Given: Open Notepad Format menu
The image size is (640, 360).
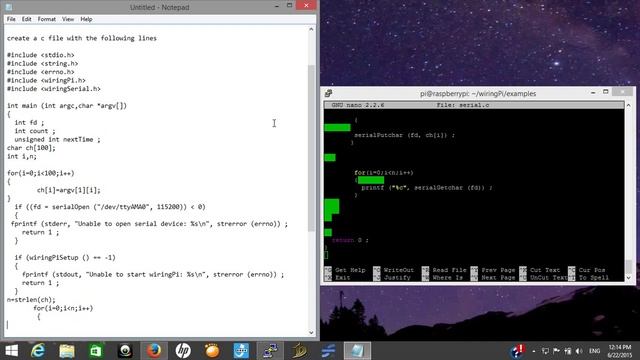Looking at the screenshot, I should tap(47, 19).
